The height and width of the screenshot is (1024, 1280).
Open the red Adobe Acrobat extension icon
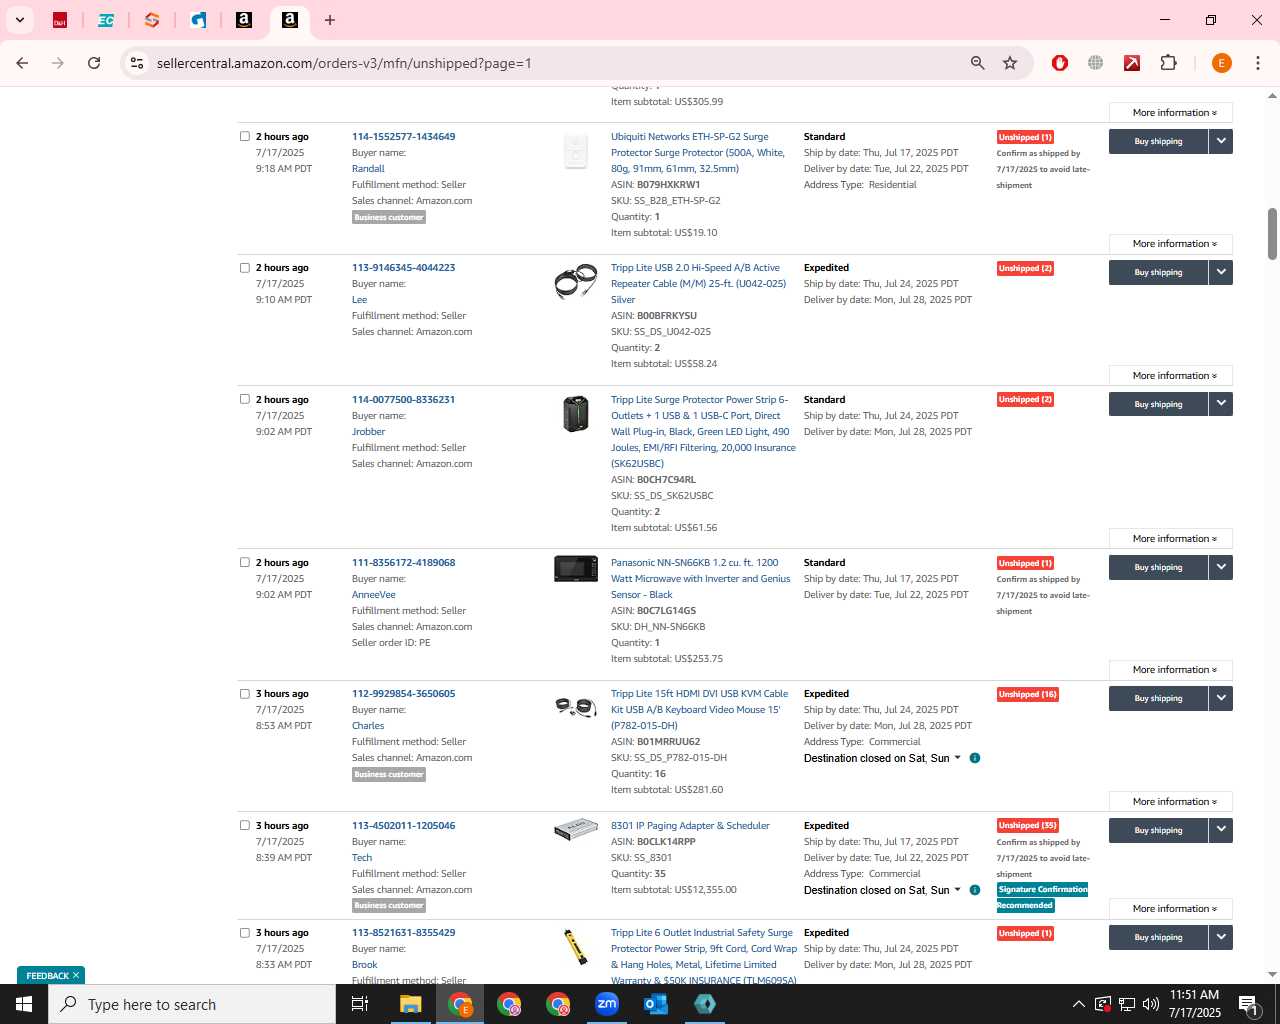(x=1132, y=63)
